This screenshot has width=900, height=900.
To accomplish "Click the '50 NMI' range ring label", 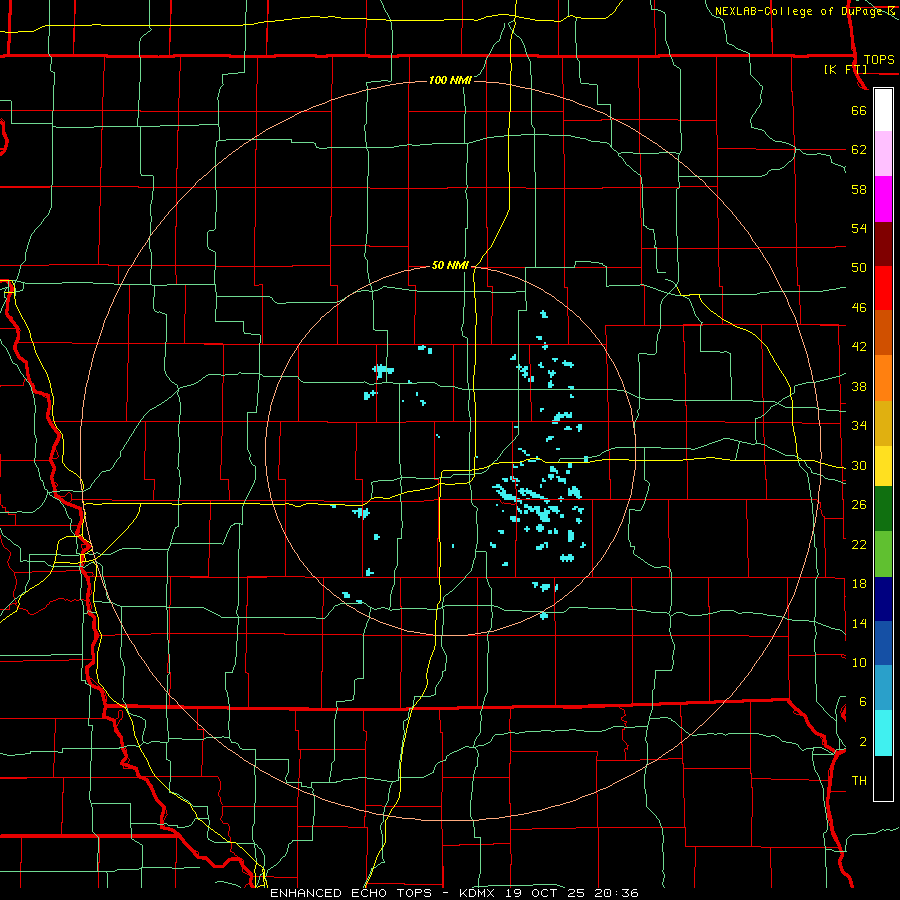I will click(451, 265).
